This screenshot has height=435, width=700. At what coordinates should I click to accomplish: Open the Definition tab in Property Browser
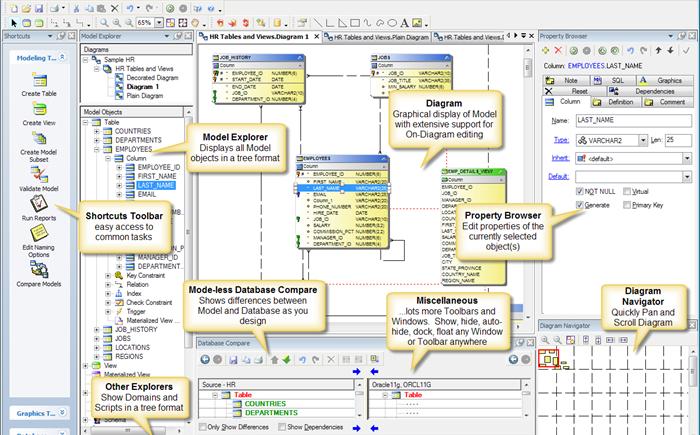616,102
